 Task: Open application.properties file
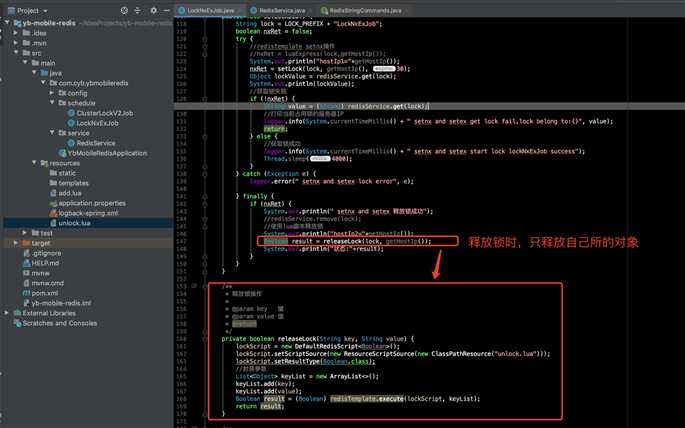pos(92,203)
